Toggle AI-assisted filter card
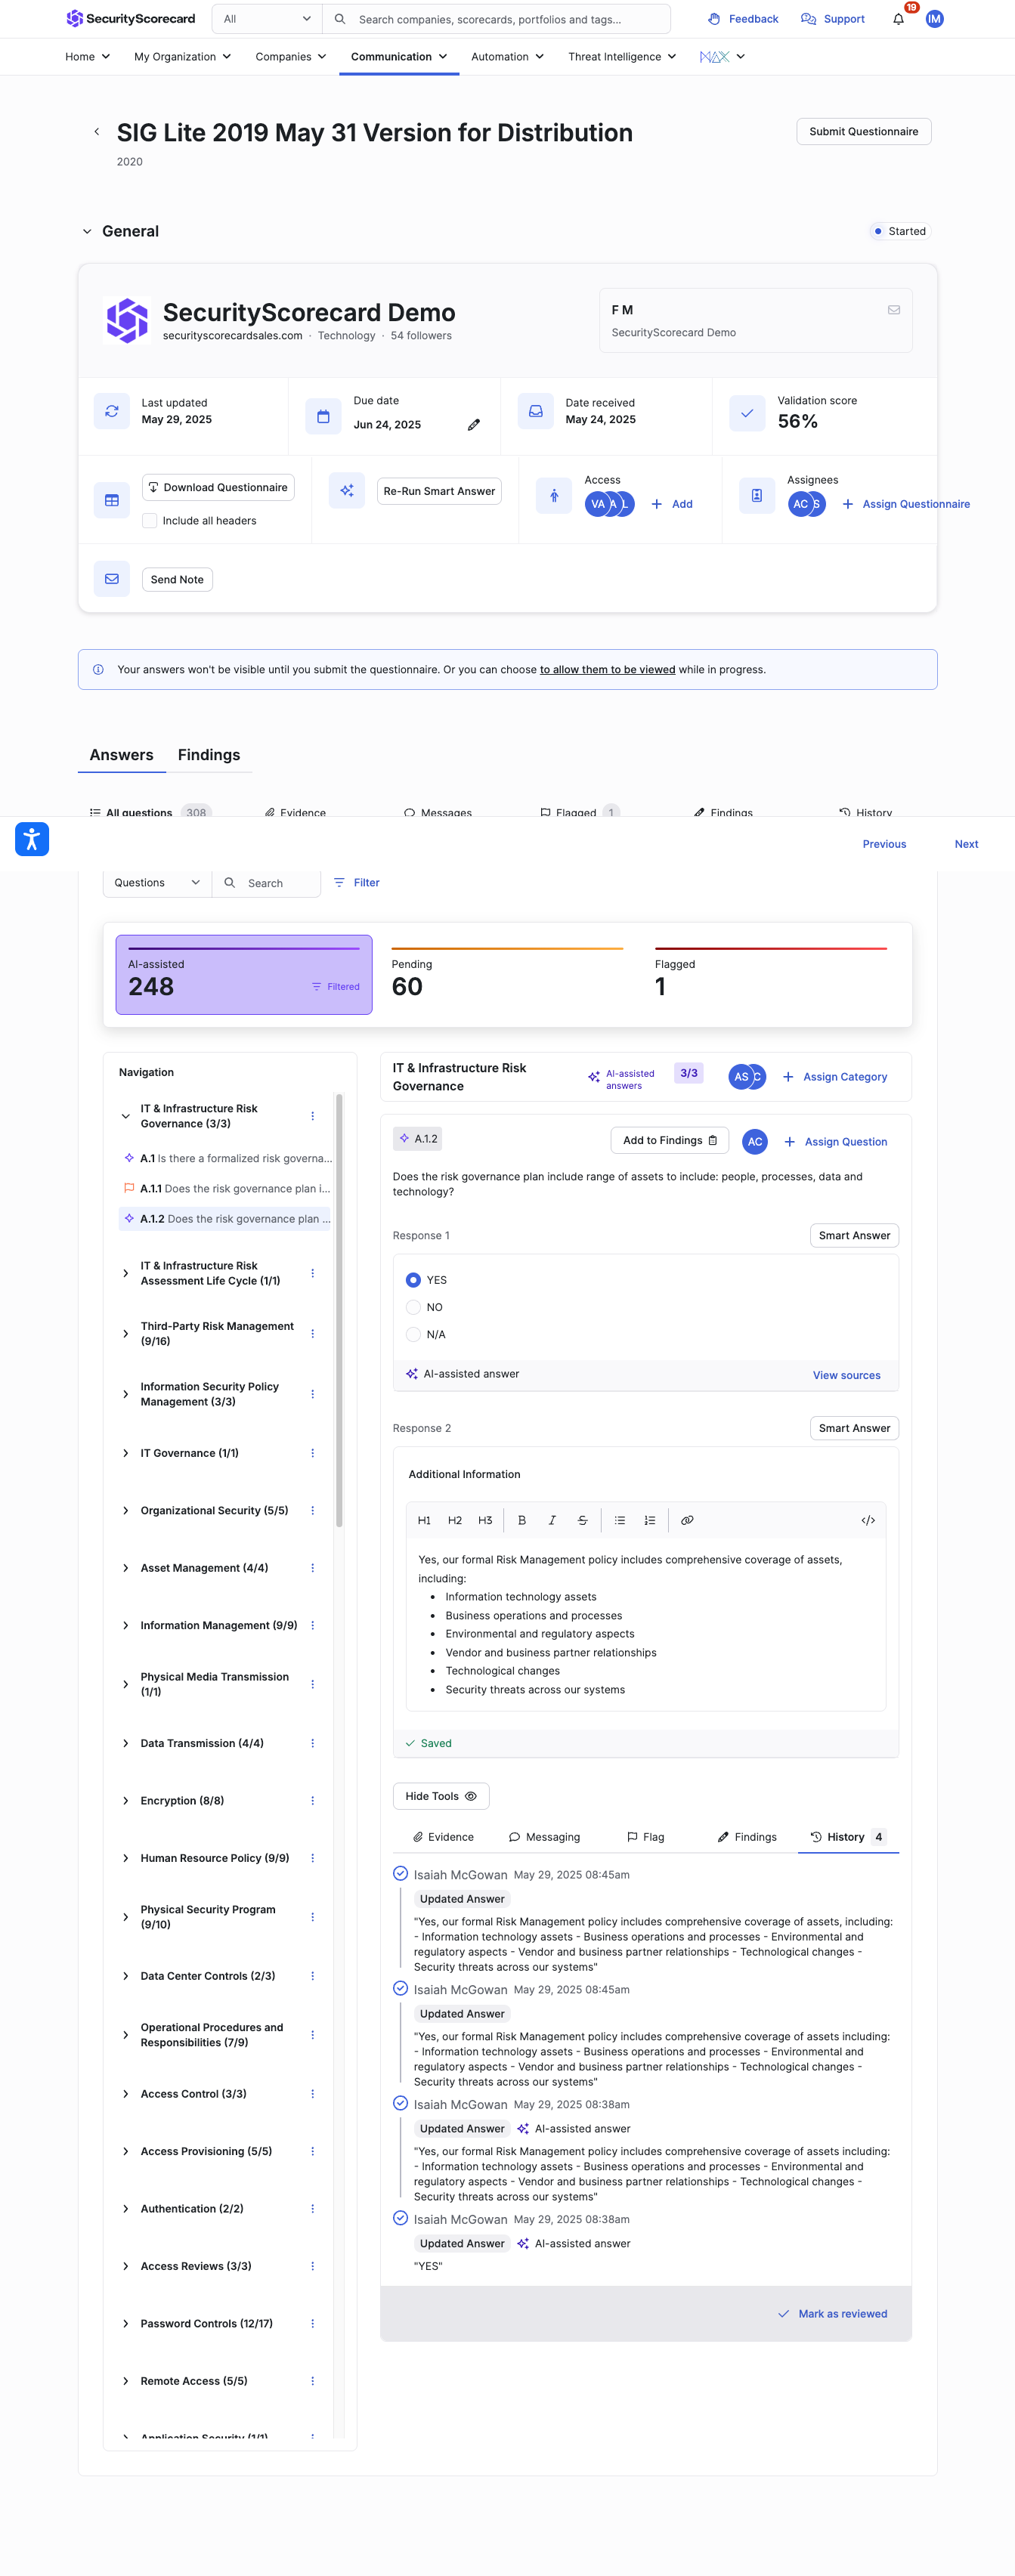1015x2576 pixels. pyautogui.click(x=244, y=975)
